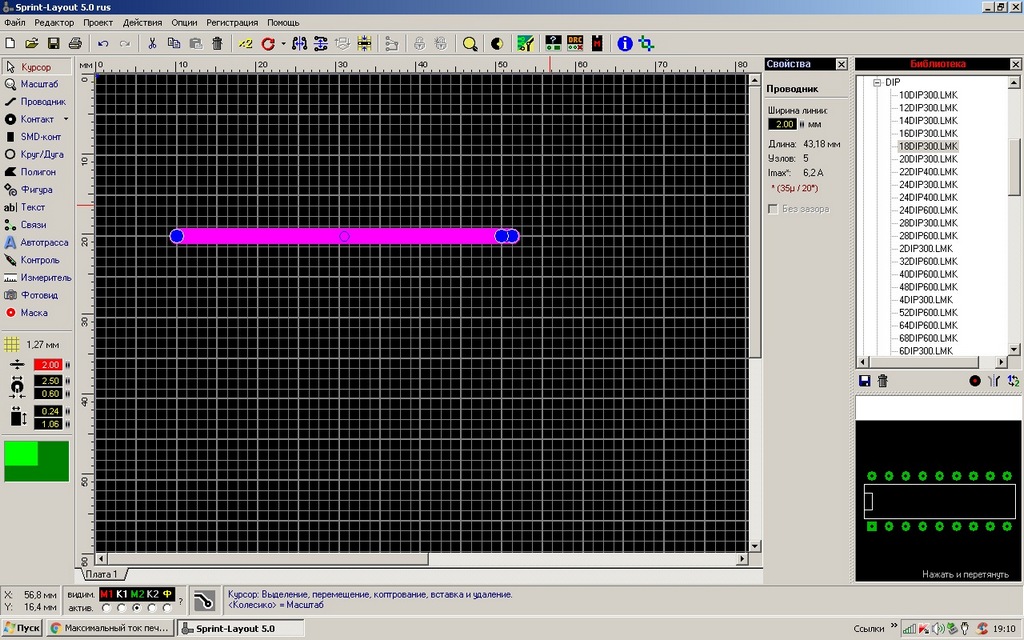Save component with library floppy disk icon
The image size is (1024, 640).
pos(865,381)
